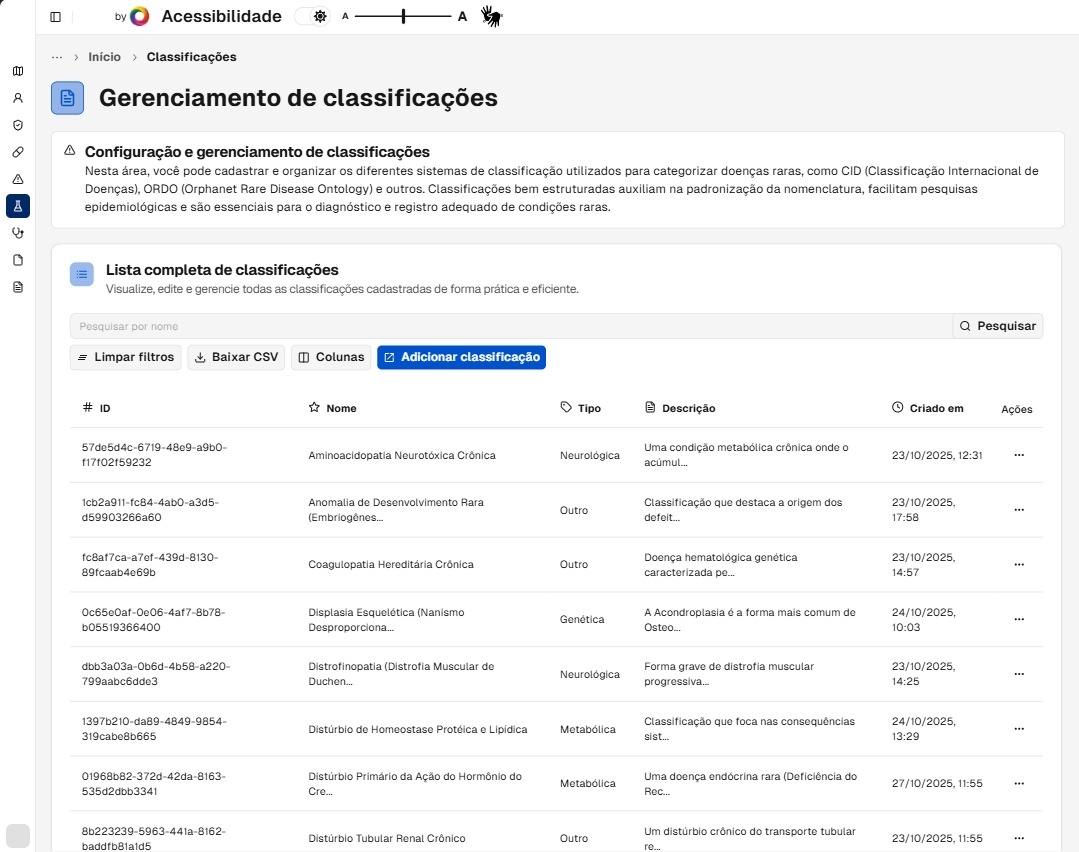Screen dimensions: 1079x852
Task: Open the map icon in sidebar
Action: coord(17,71)
